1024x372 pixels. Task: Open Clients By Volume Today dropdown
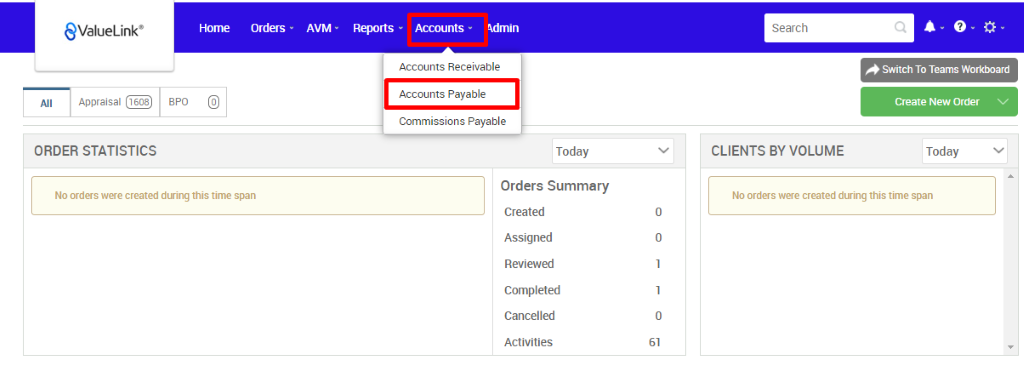(x=965, y=151)
